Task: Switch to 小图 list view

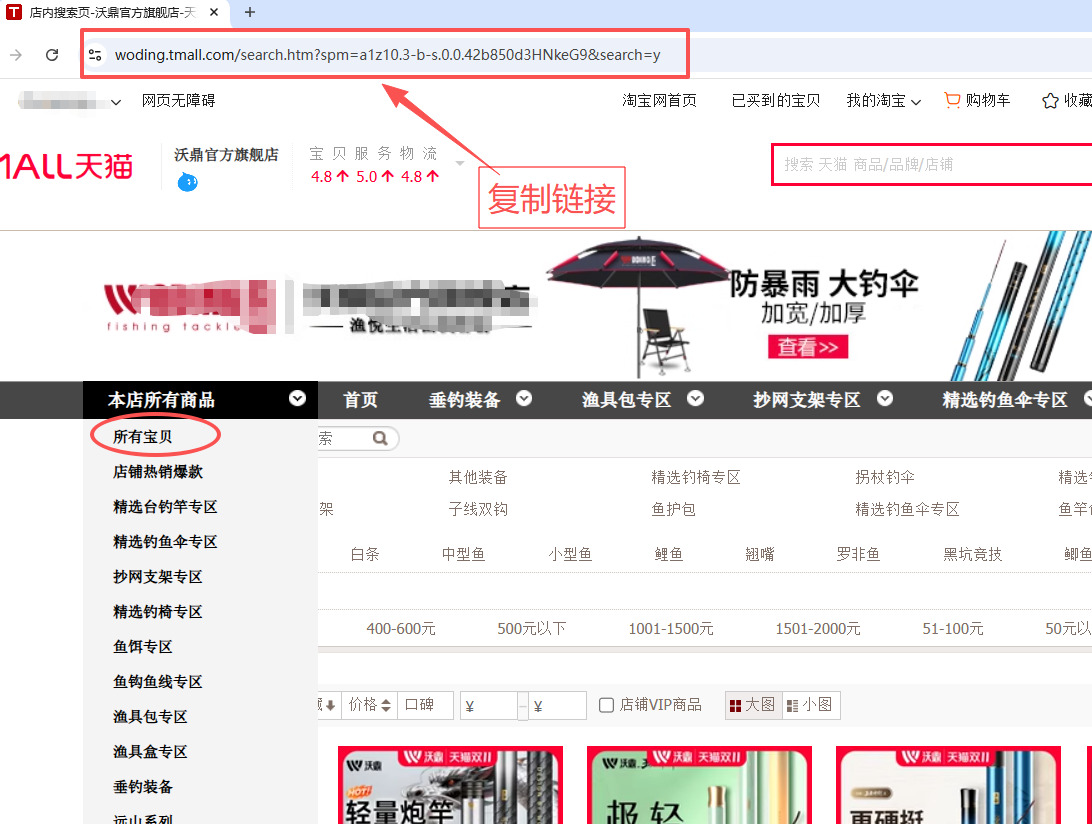Action: click(x=811, y=705)
